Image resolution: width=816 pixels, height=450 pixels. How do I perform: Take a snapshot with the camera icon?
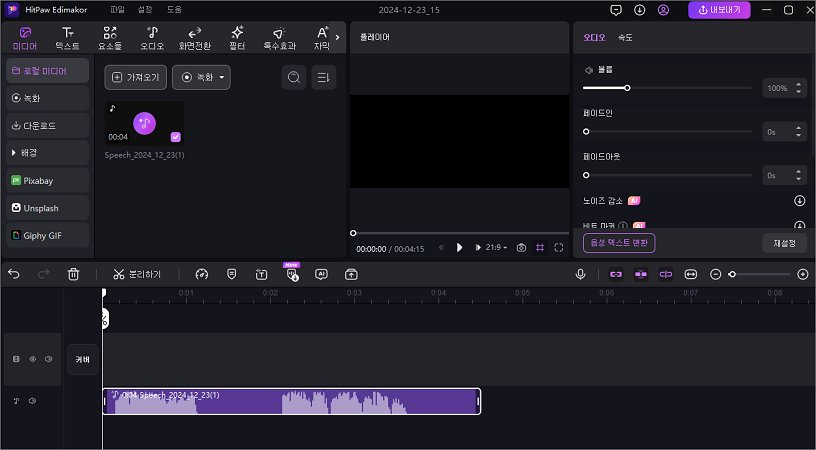click(x=521, y=248)
